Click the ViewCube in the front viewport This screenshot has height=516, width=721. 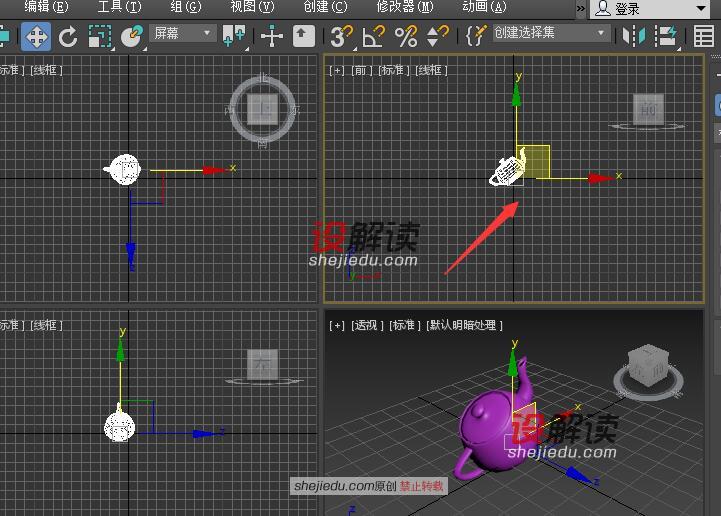(648, 109)
